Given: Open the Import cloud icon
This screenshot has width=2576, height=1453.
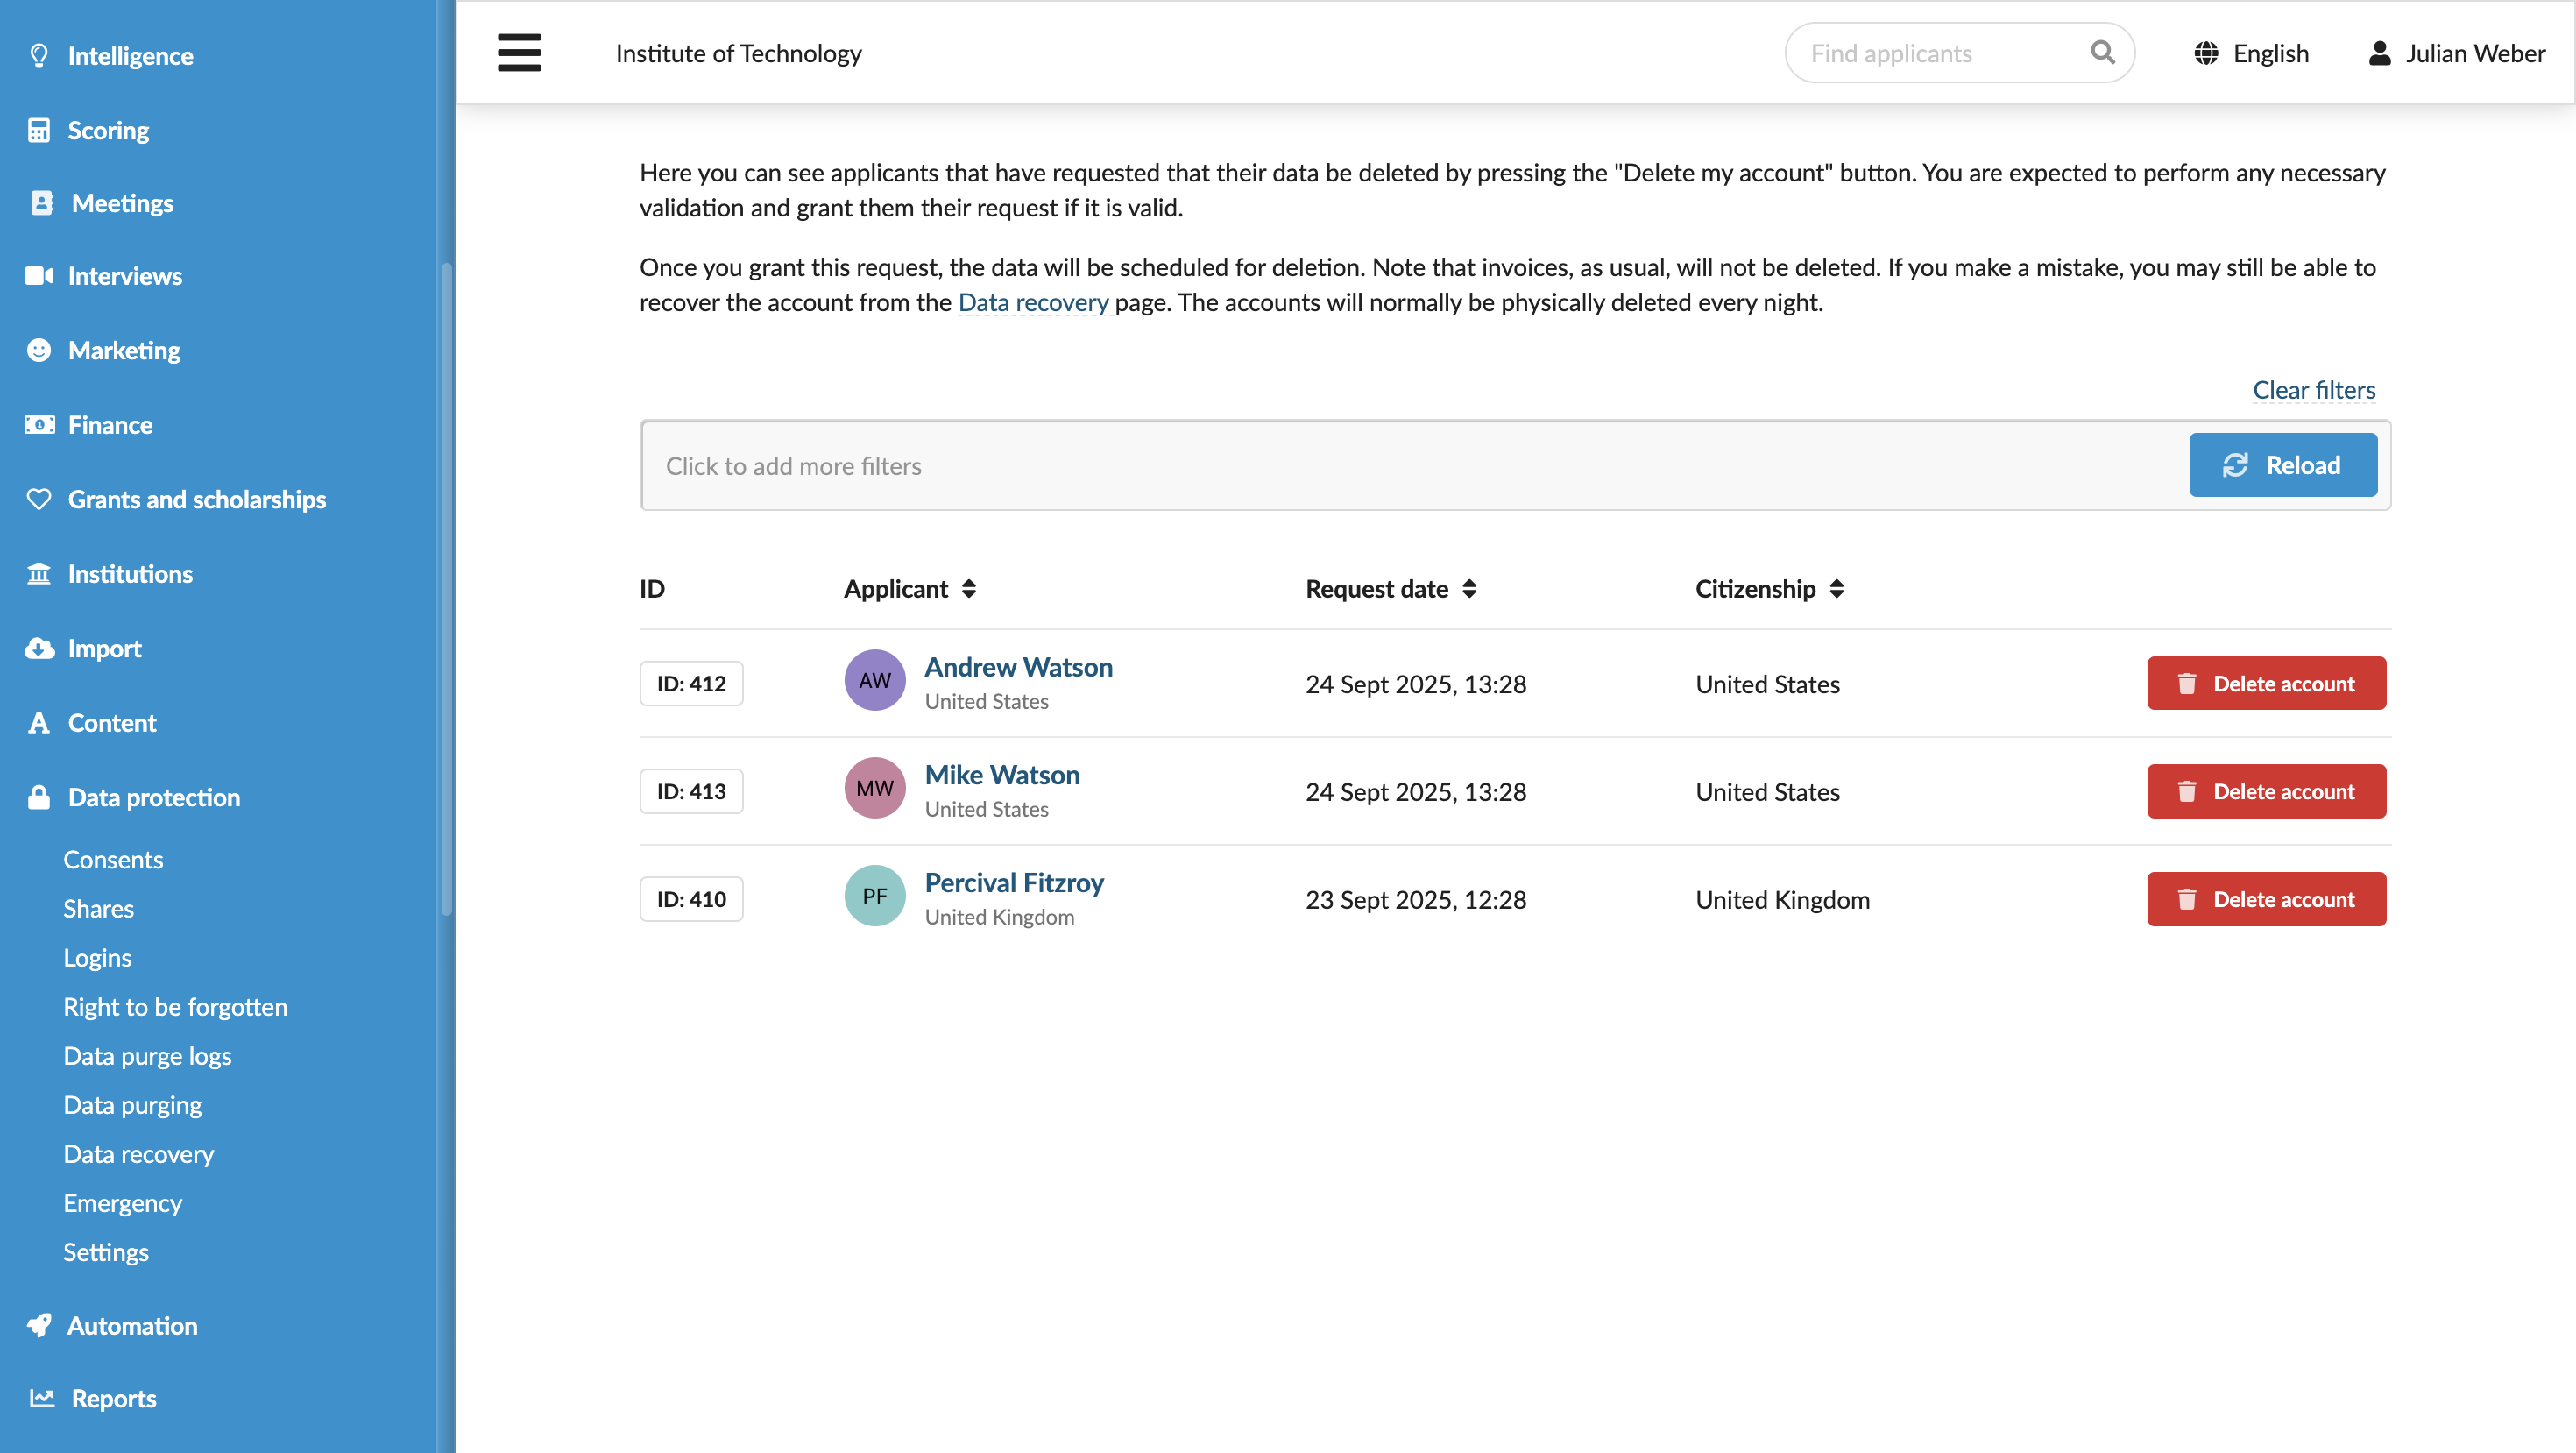Looking at the screenshot, I should coord(39,648).
